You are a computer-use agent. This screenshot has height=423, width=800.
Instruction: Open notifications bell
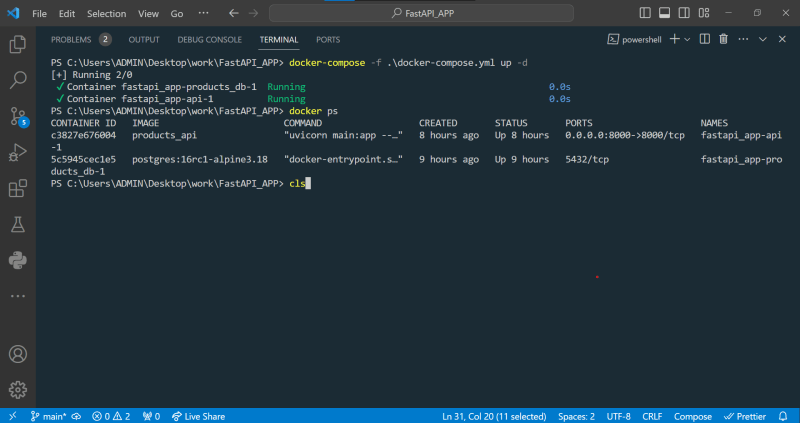click(x=783, y=416)
